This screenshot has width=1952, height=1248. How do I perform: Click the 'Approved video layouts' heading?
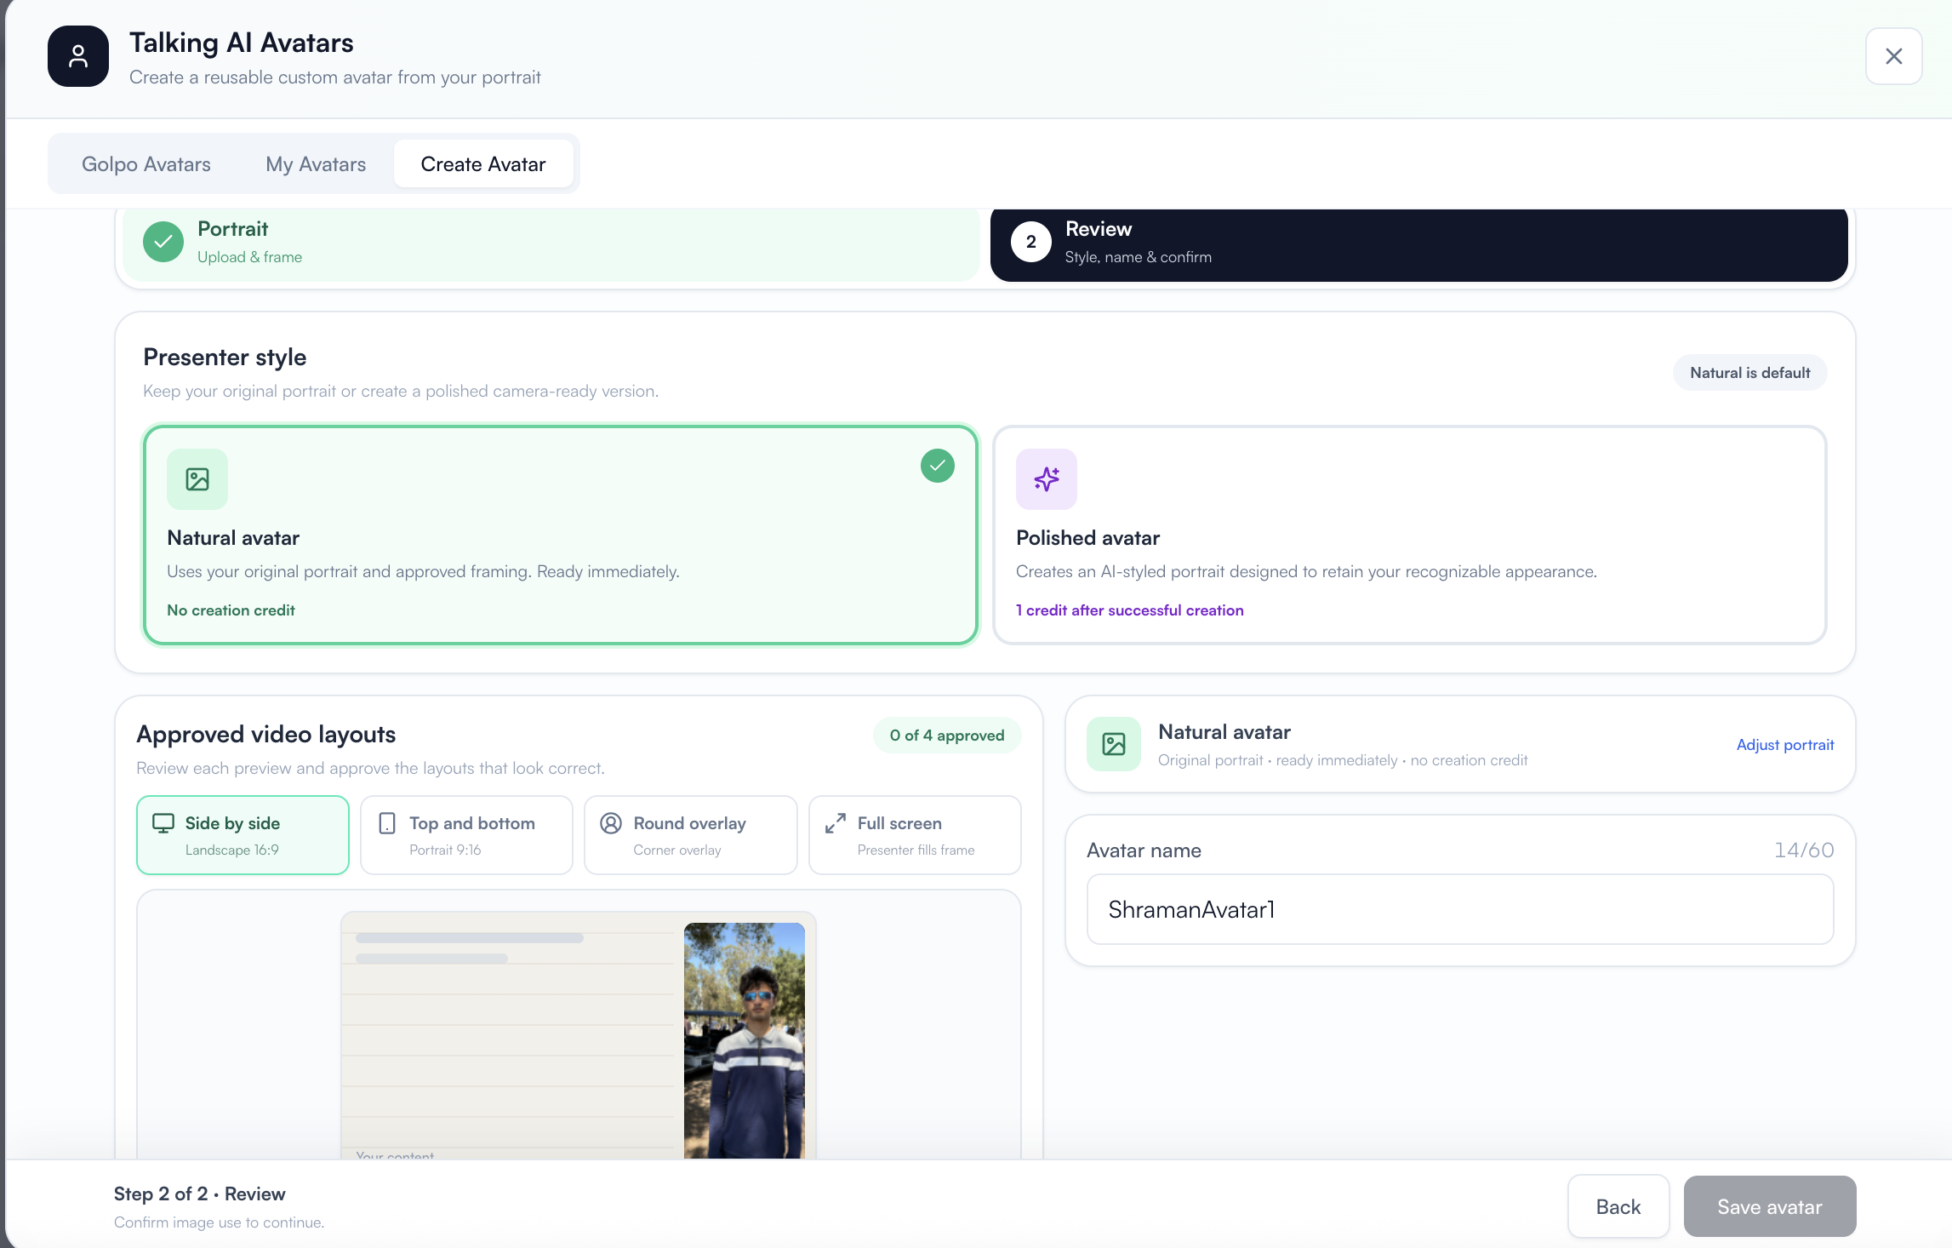[x=266, y=734]
